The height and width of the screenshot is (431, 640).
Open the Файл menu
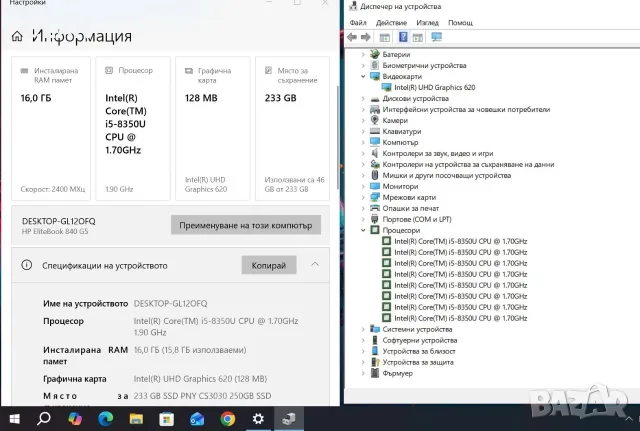(358, 23)
